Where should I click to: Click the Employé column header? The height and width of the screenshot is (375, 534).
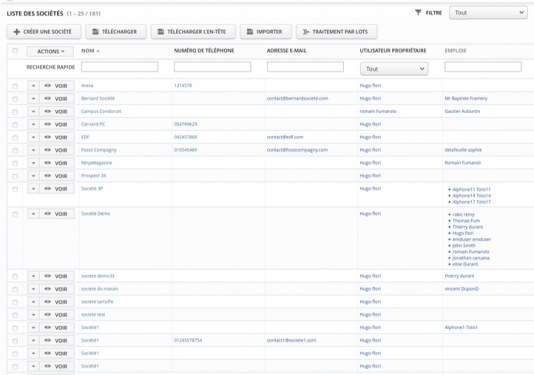pyautogui.click(x=455, y=51)
